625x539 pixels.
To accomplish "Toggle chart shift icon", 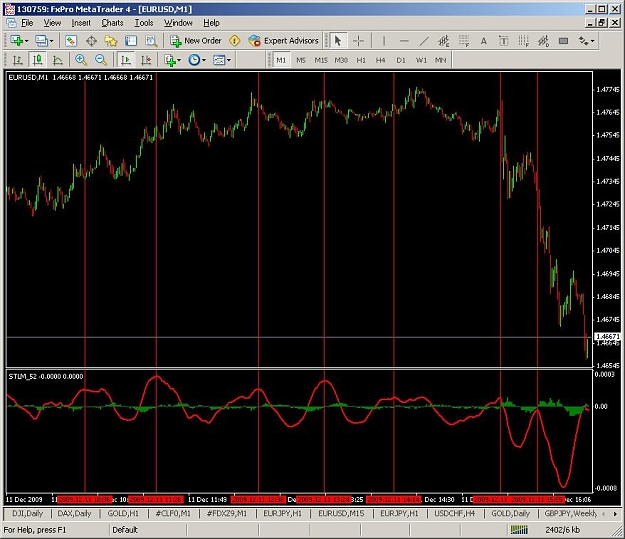I will 146,60.
